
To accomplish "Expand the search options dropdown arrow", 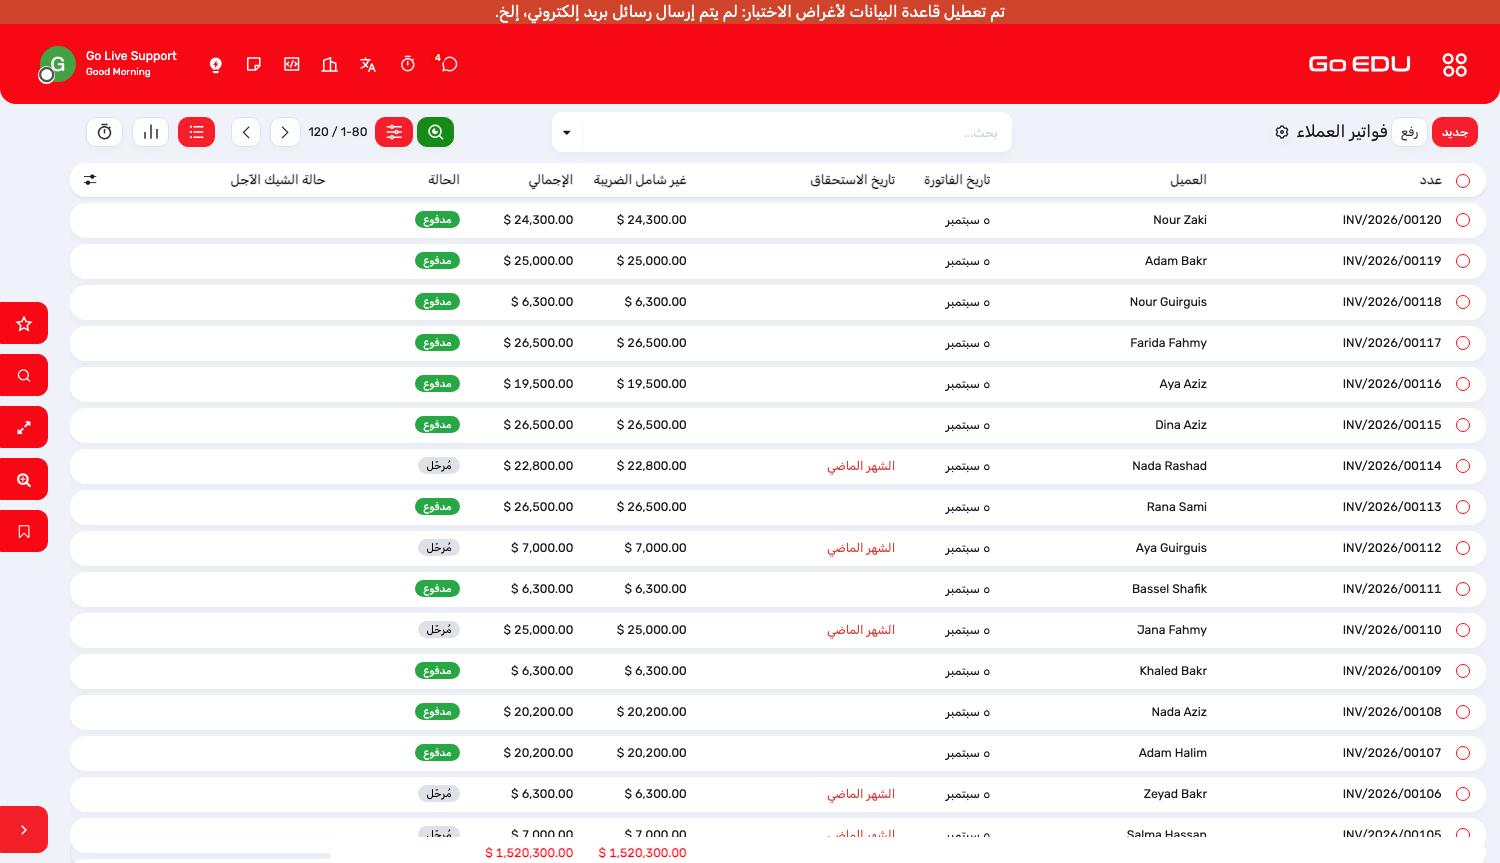I will tap(567, 132).
